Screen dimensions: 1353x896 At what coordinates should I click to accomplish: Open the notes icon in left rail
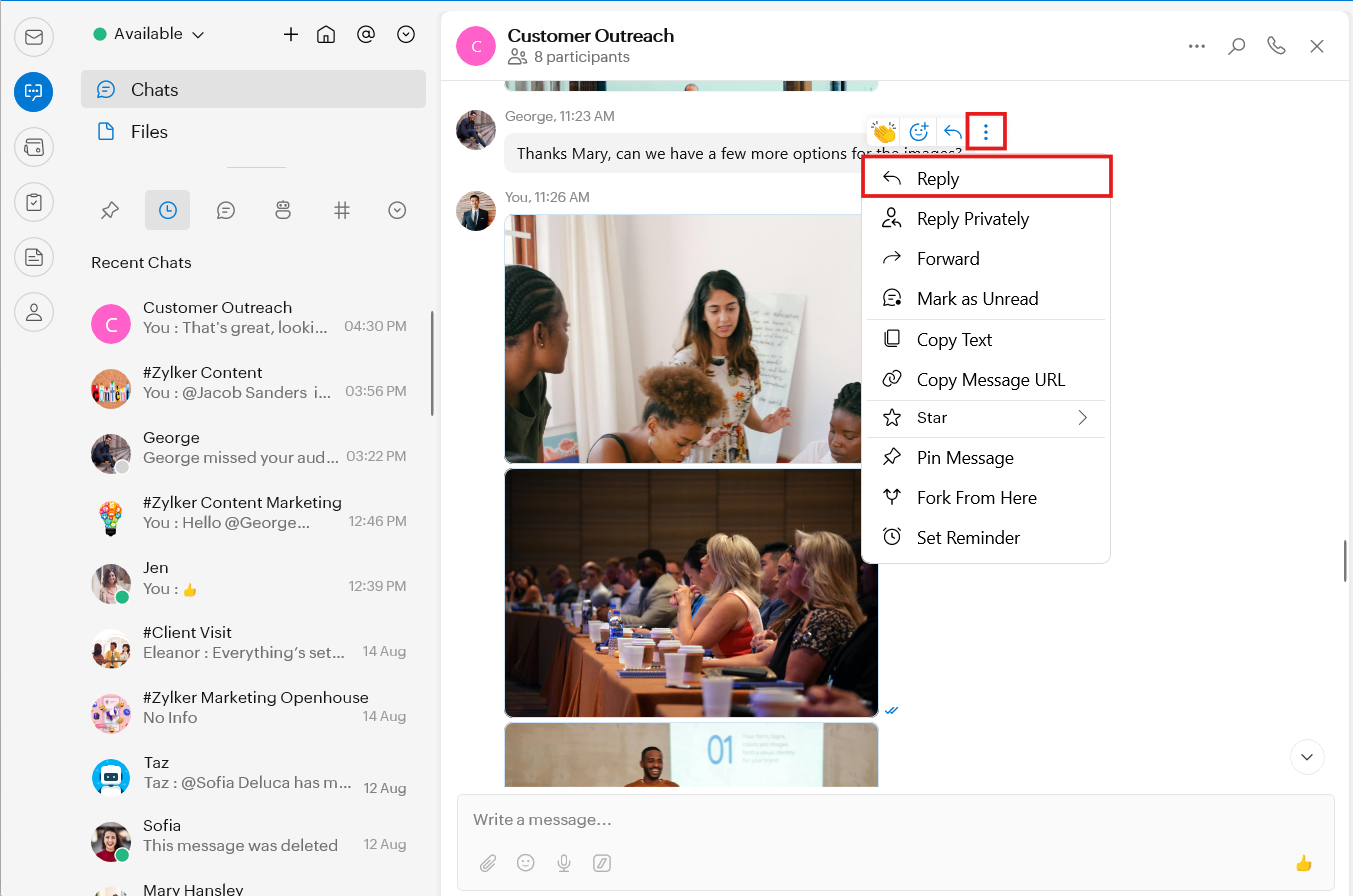pyautogui.click(x=34, y=257)
